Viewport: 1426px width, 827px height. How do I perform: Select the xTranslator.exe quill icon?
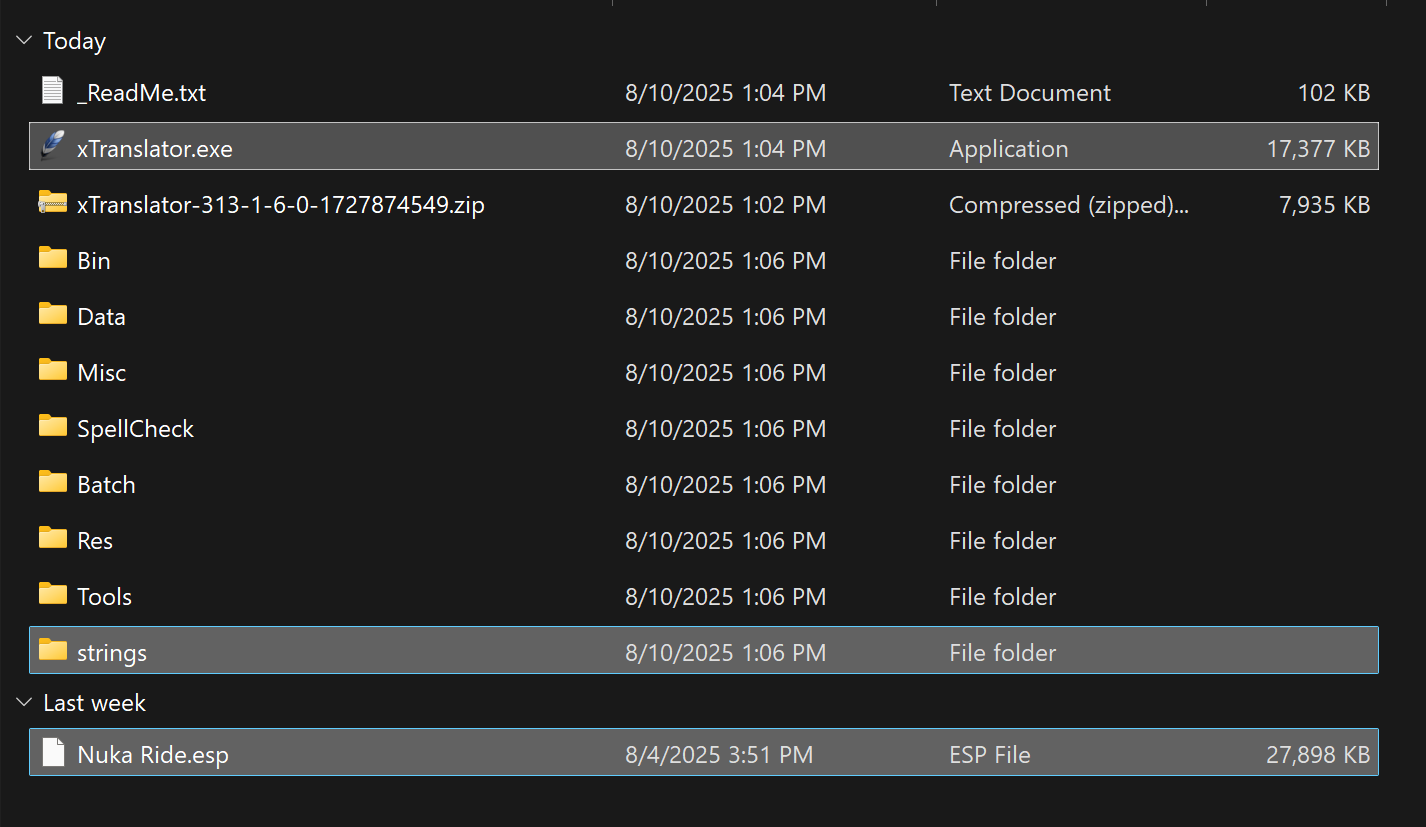[52, 146]
